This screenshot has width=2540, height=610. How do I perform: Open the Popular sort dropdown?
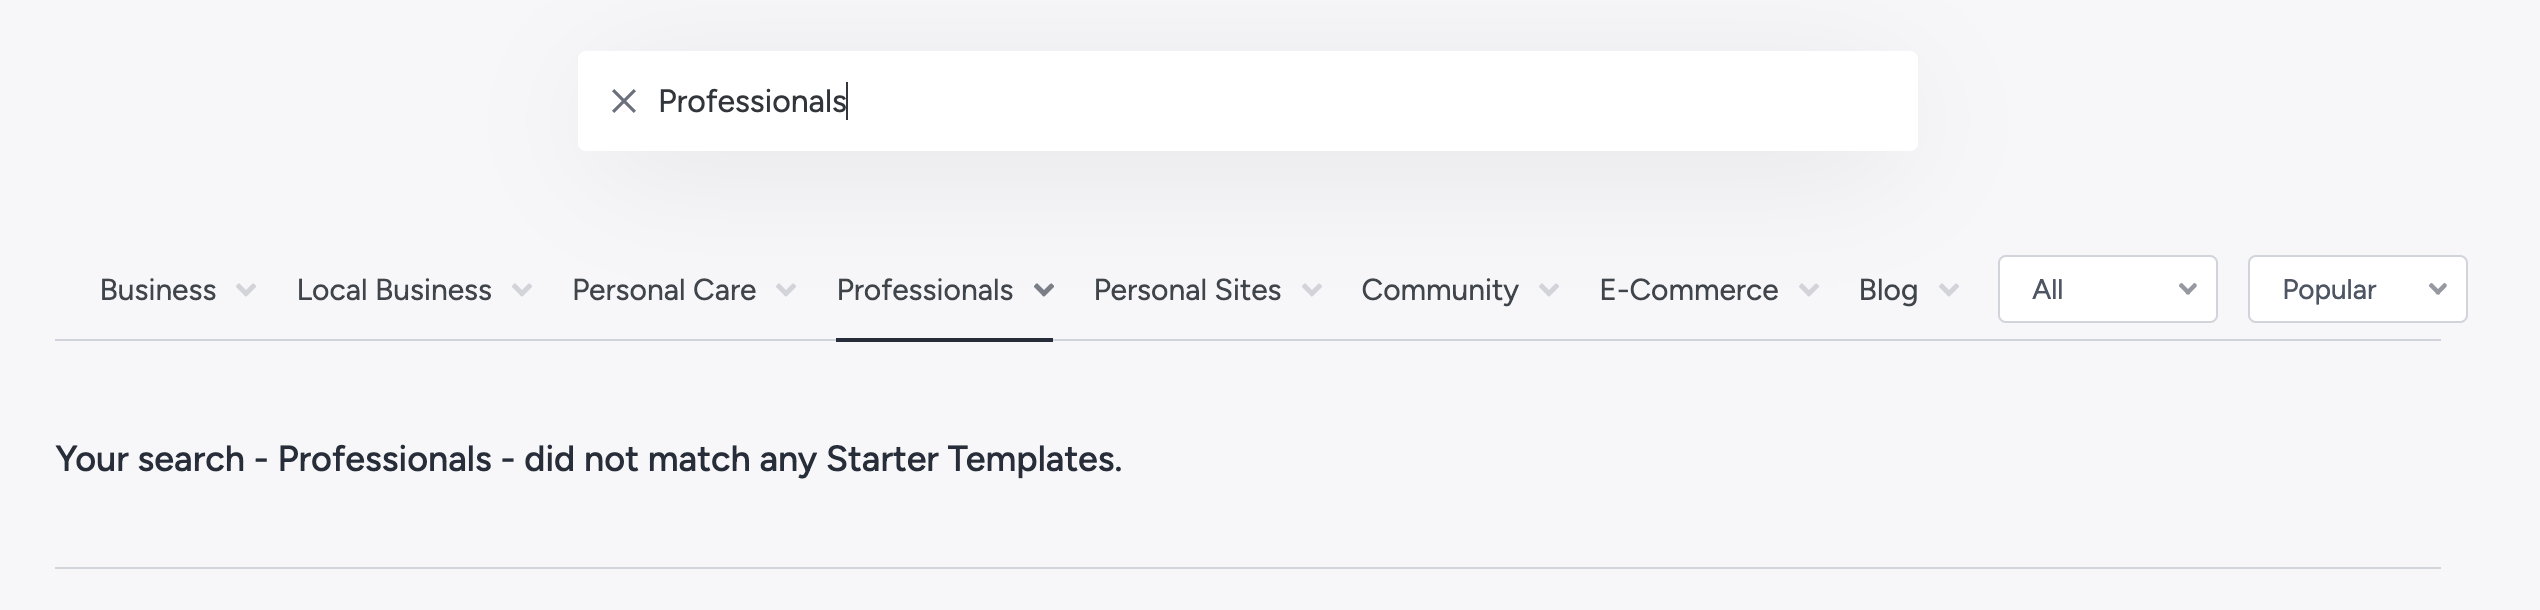(x=2357, y=290)
